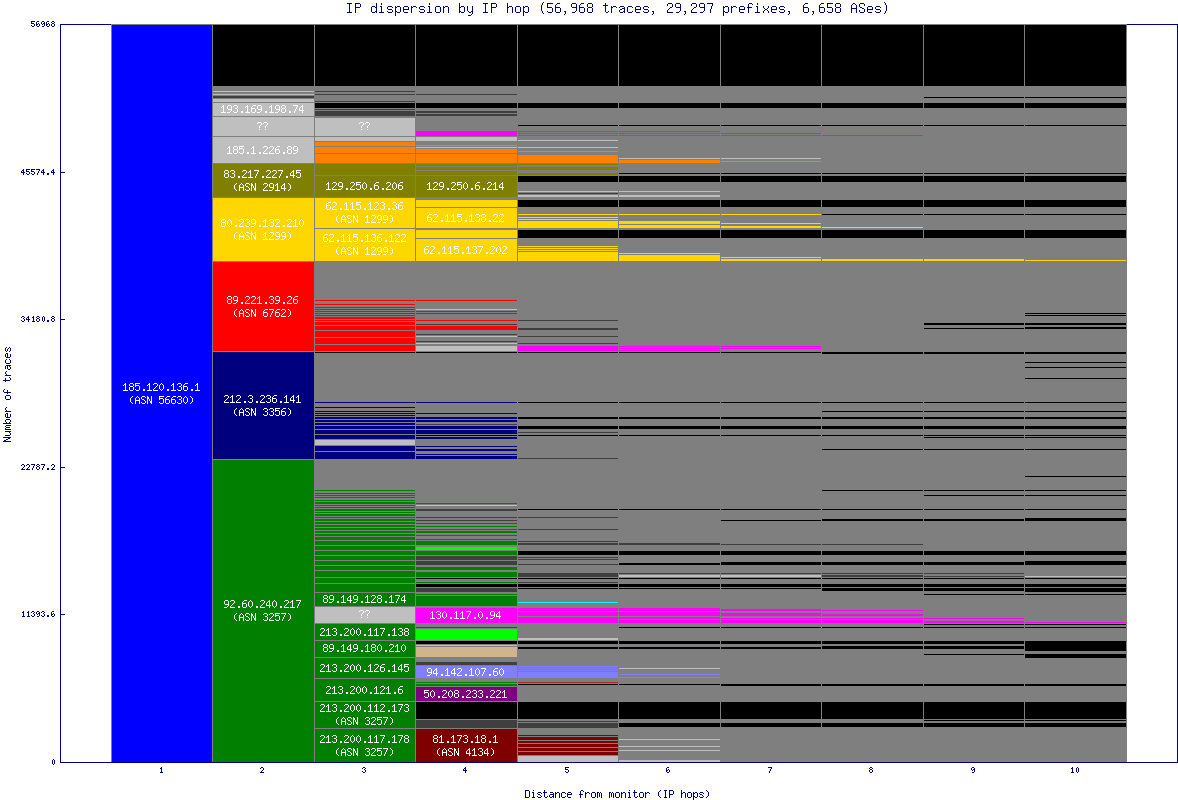1178x800 pixels.
Task: Select the red 89.221.39.26 ASN 6762 block
Action: coord(263,306)
